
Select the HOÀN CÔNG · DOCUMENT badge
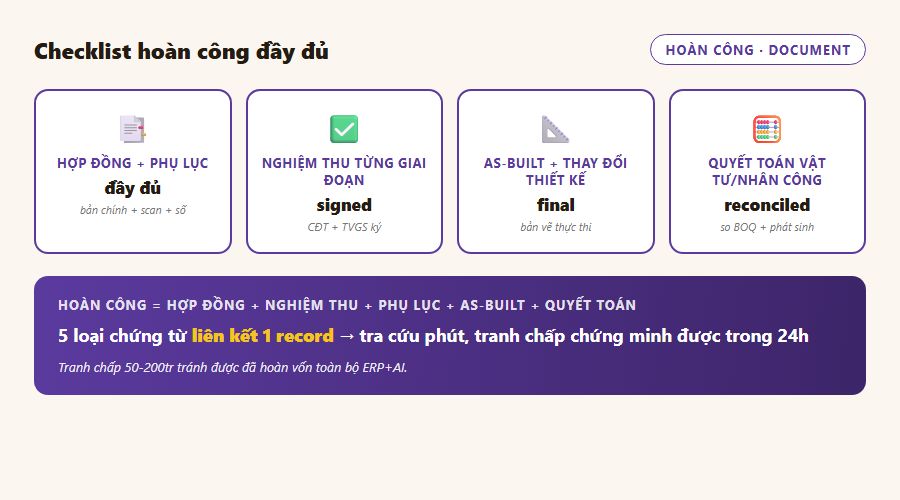[758, 50]
